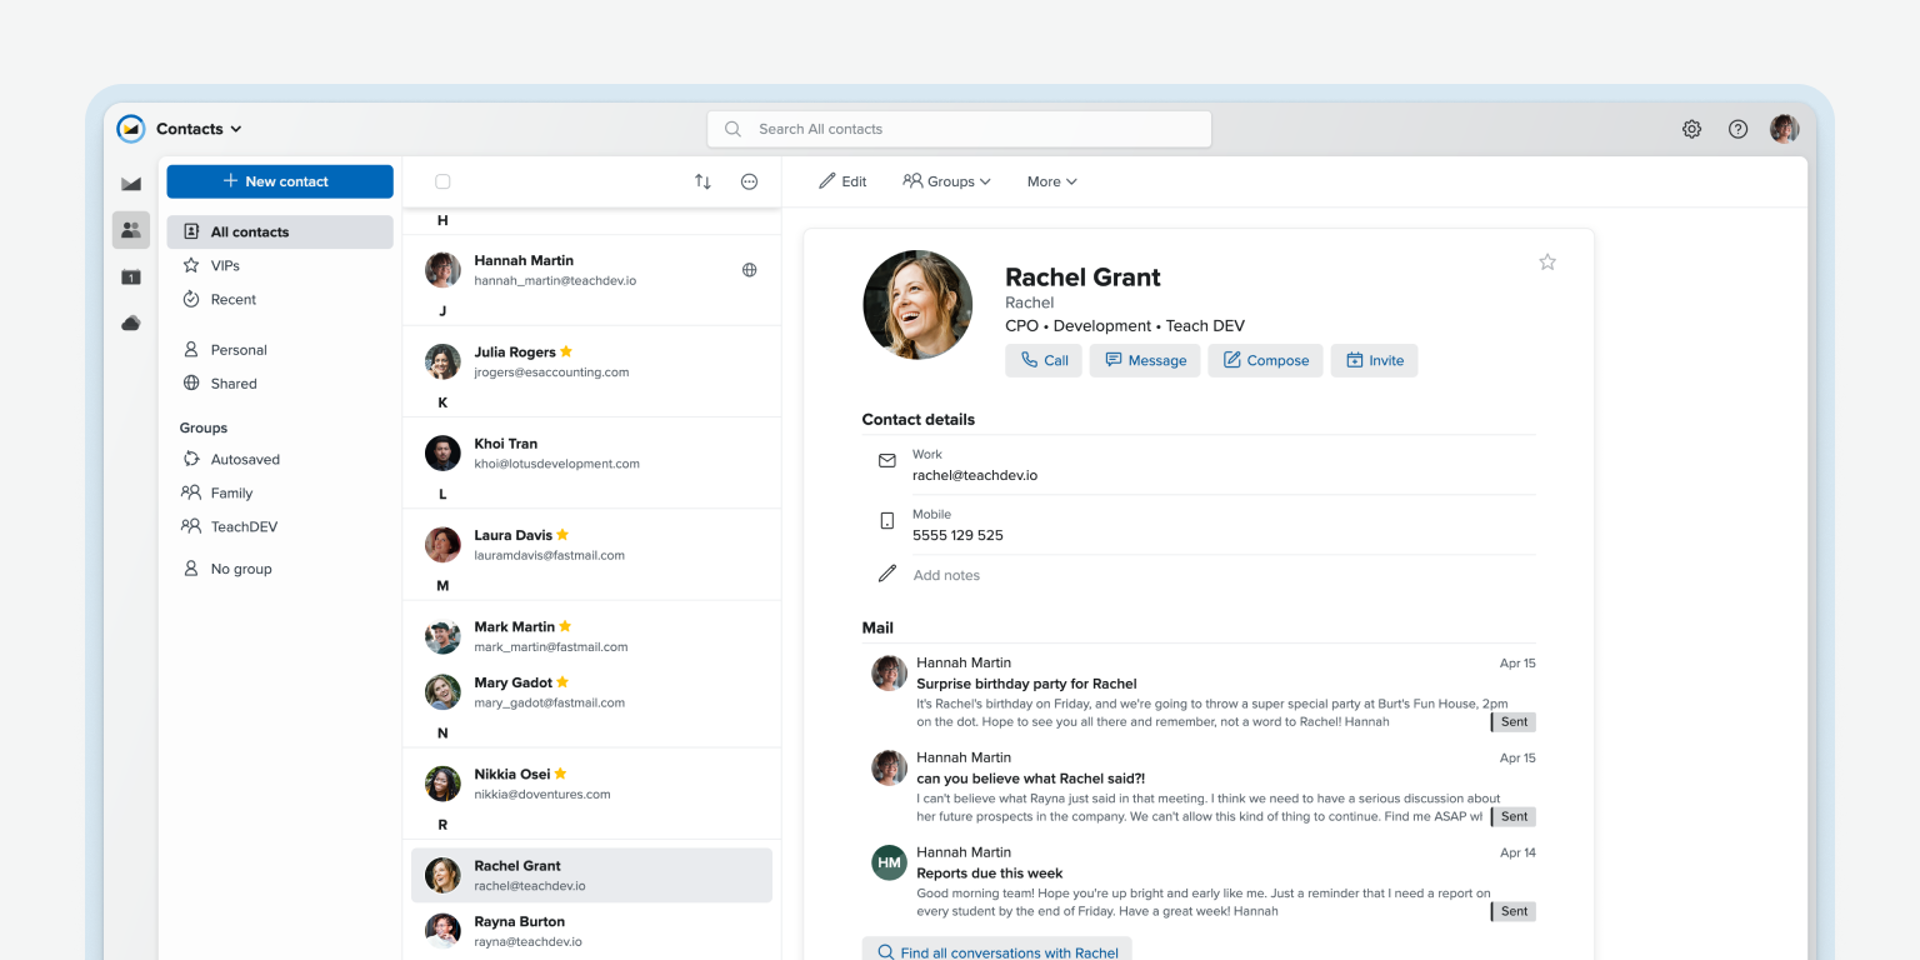
Task: Click the globe icon beside Hannah Martin
Action: (749, 270)
